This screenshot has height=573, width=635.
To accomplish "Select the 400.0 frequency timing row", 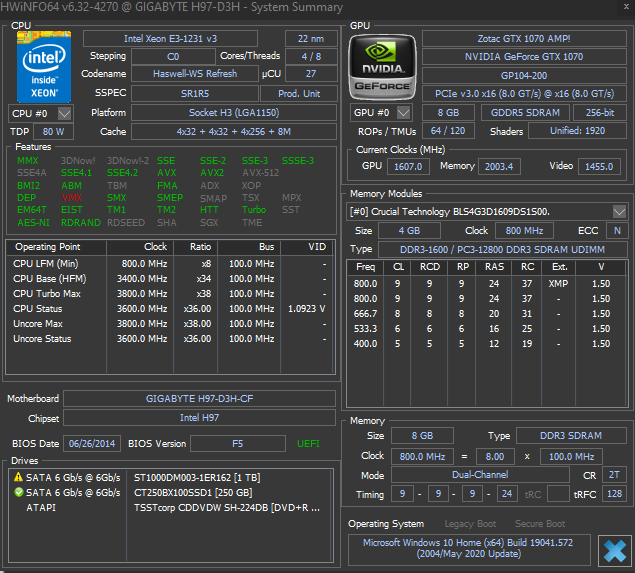I will [x=486, y=343].
